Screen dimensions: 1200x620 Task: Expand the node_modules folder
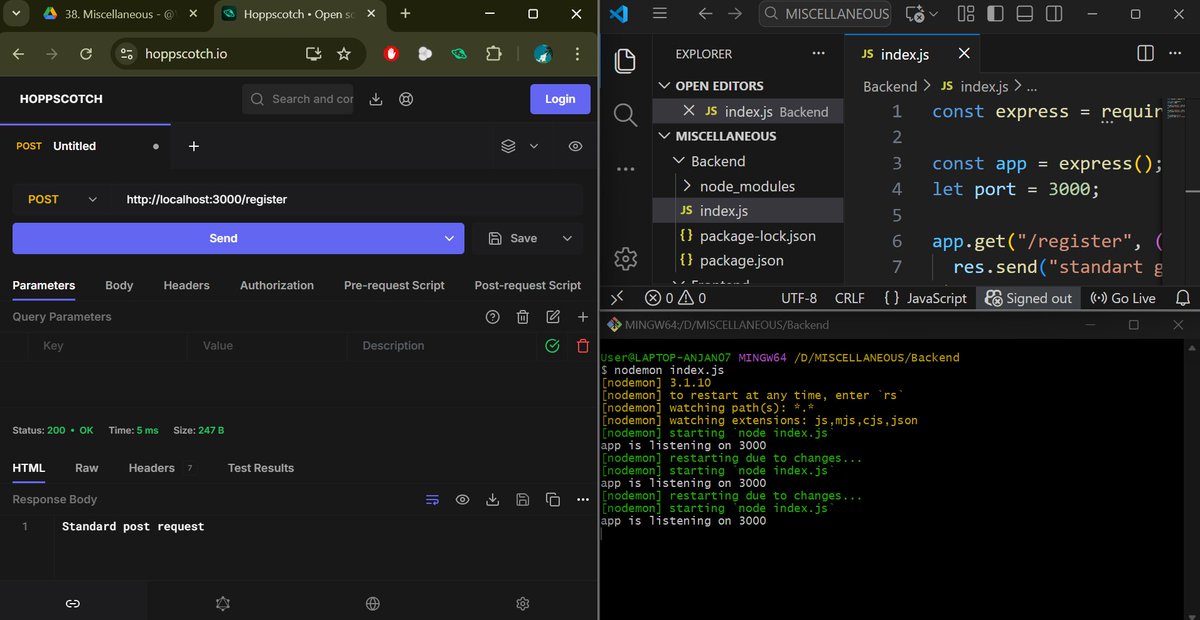click(687, 186)
